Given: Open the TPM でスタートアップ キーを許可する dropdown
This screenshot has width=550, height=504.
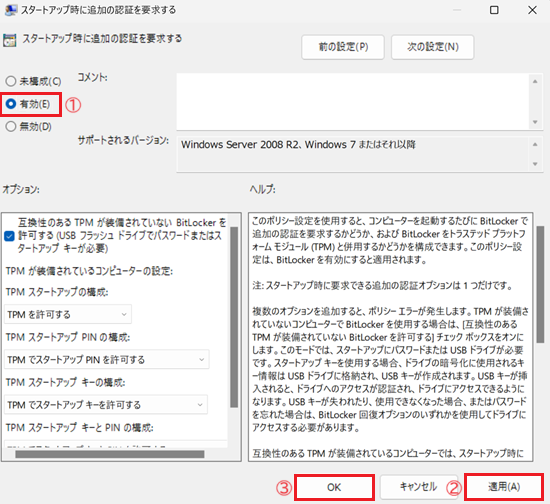Looking at the screenshot, I should 106,405.
